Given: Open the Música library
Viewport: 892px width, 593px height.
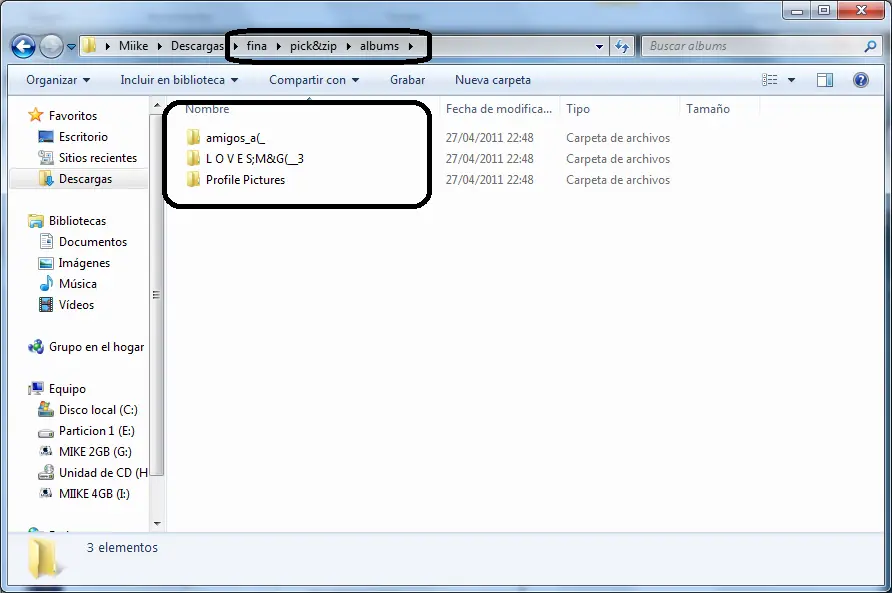Looking at the screenshot, I should [78, 283].
